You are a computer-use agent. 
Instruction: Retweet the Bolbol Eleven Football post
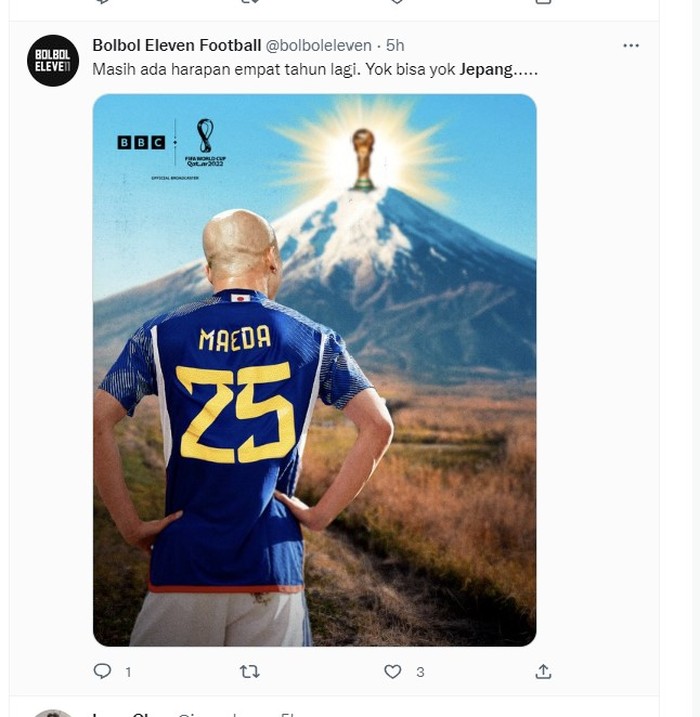pyautogui.click(x=250, y=671)
